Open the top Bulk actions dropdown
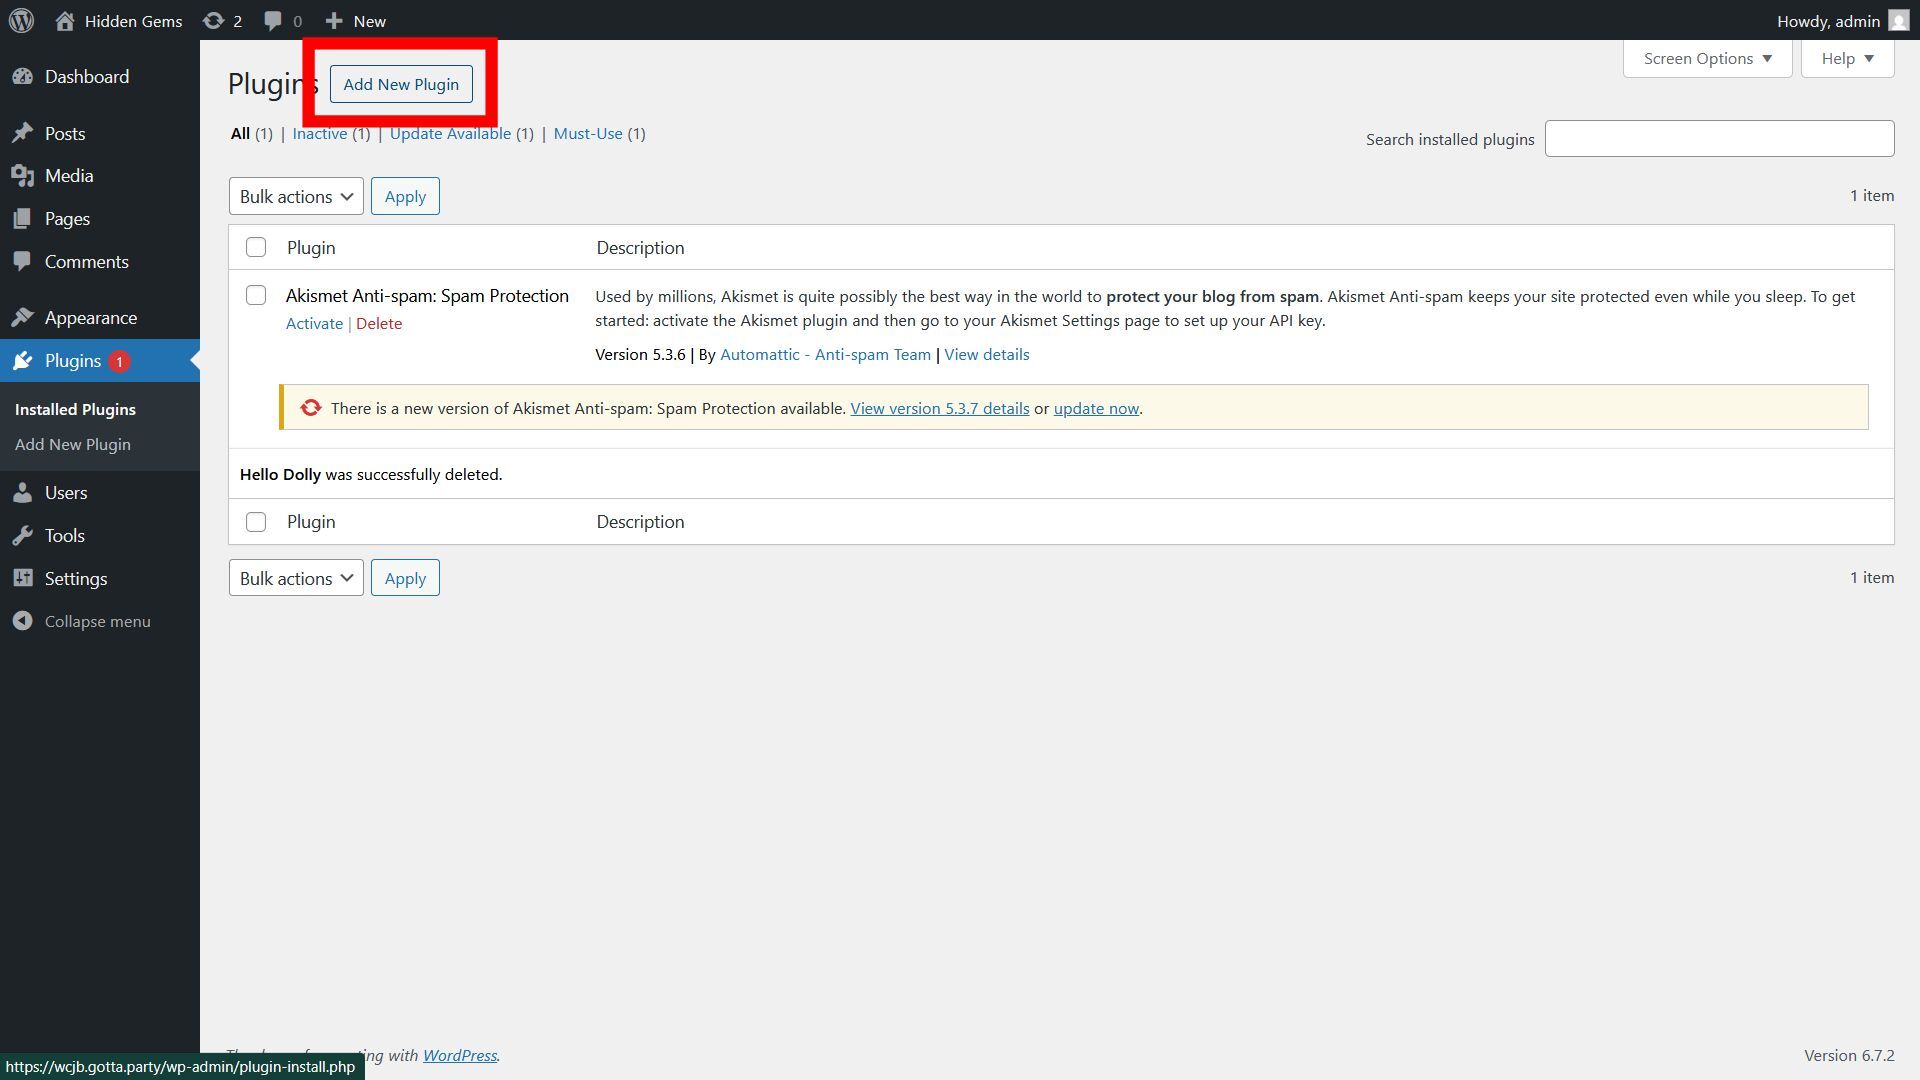The image size is (1920, 1080). [x=296, y=196]
